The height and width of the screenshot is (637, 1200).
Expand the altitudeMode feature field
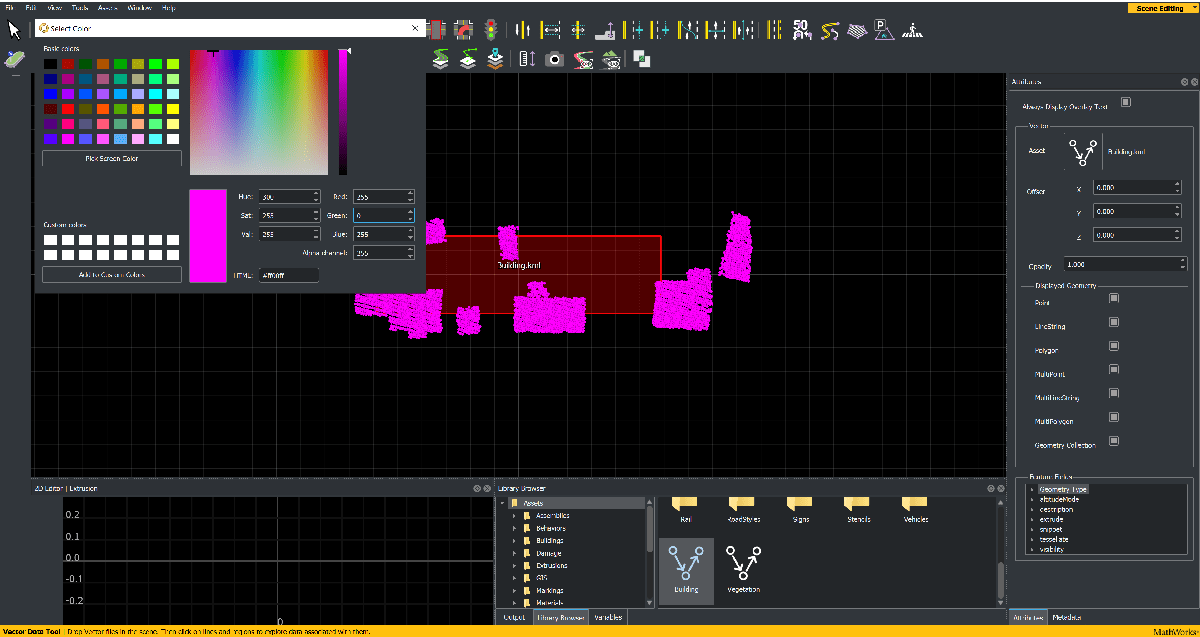pyautogui.click(x=1032, y=499)
